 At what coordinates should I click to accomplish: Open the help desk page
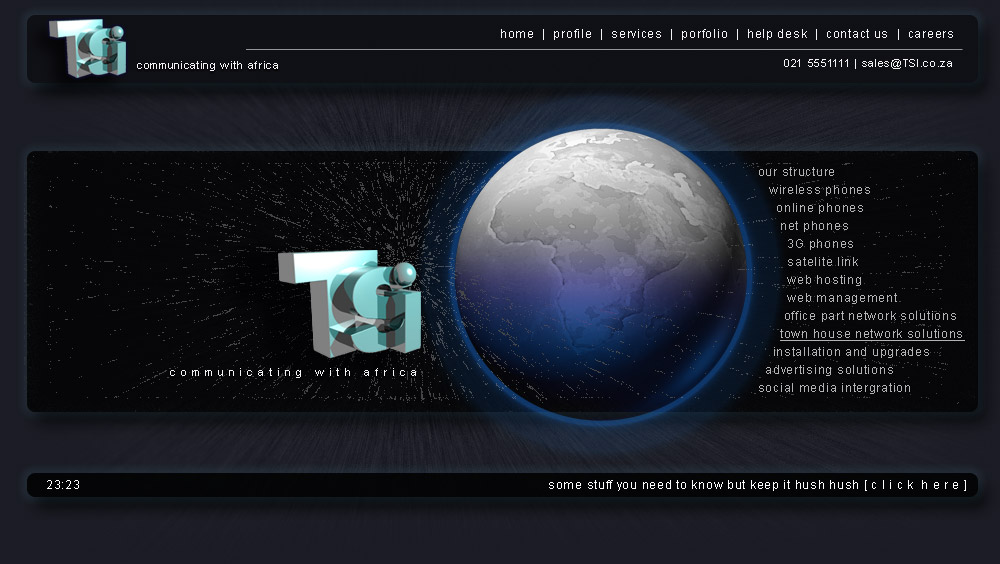(777, 34)
